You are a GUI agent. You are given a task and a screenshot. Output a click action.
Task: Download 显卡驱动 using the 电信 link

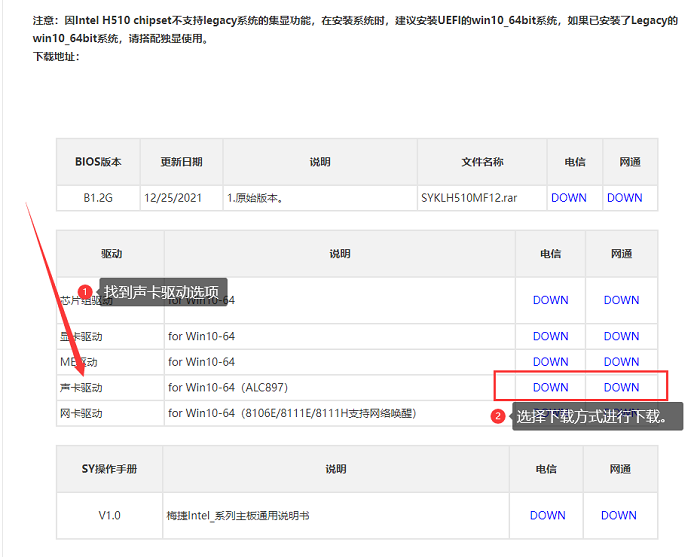(x=550, y=336)
